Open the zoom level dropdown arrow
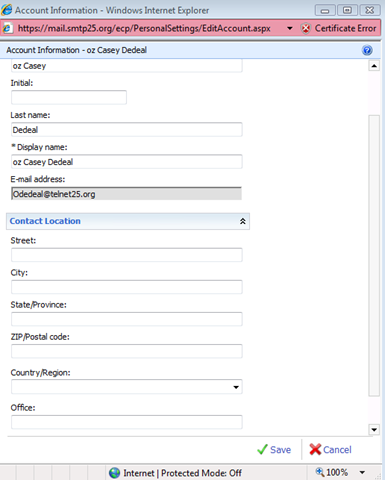Screen dimensions: 385x480 (362, 472)
